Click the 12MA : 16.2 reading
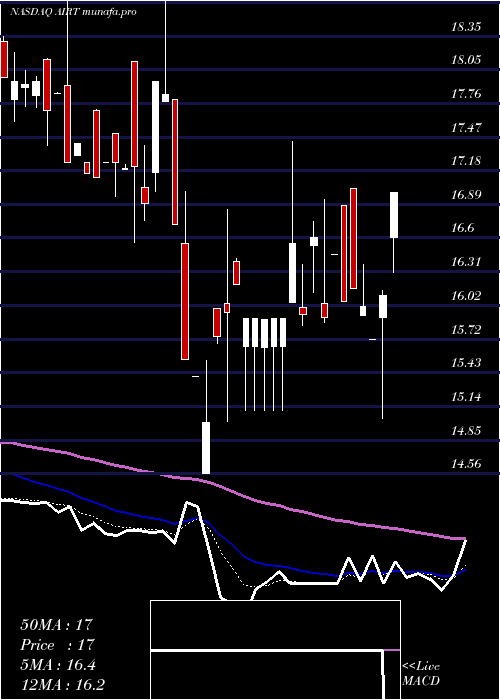Viewport: 500px width, 700px height. tap(62, 685)
